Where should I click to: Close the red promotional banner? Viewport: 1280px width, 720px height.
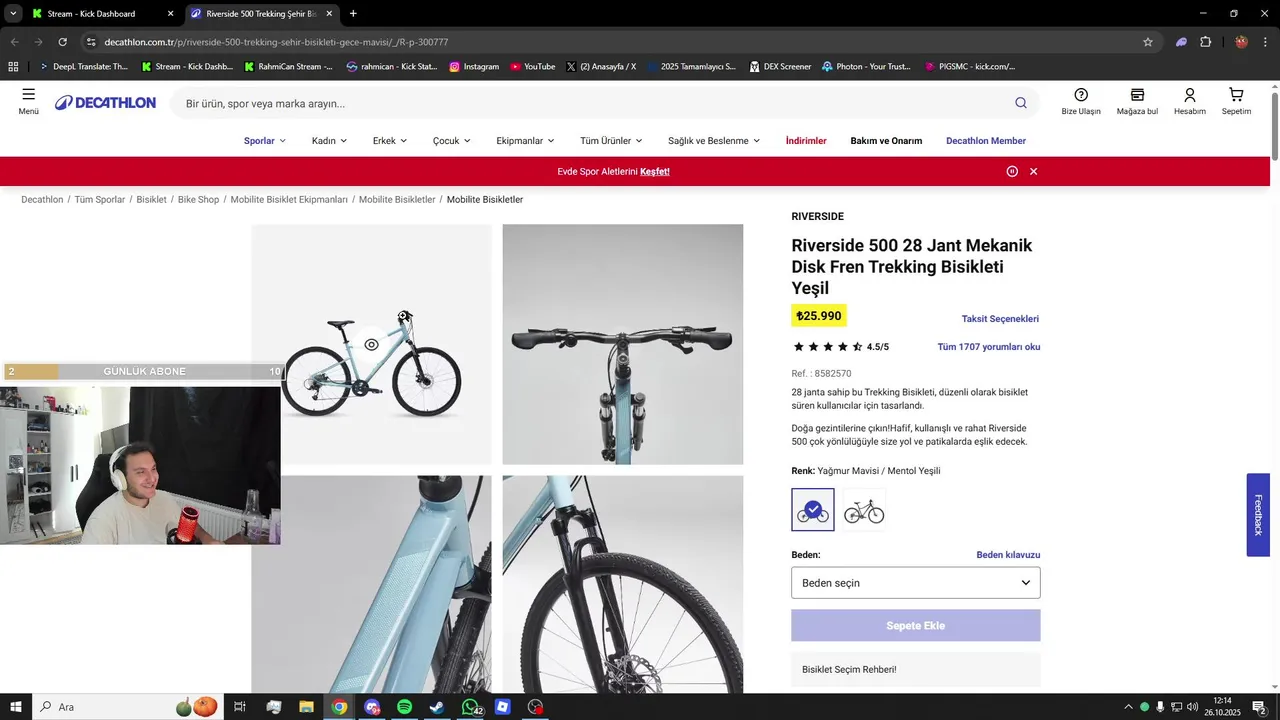pos(1033,171)
